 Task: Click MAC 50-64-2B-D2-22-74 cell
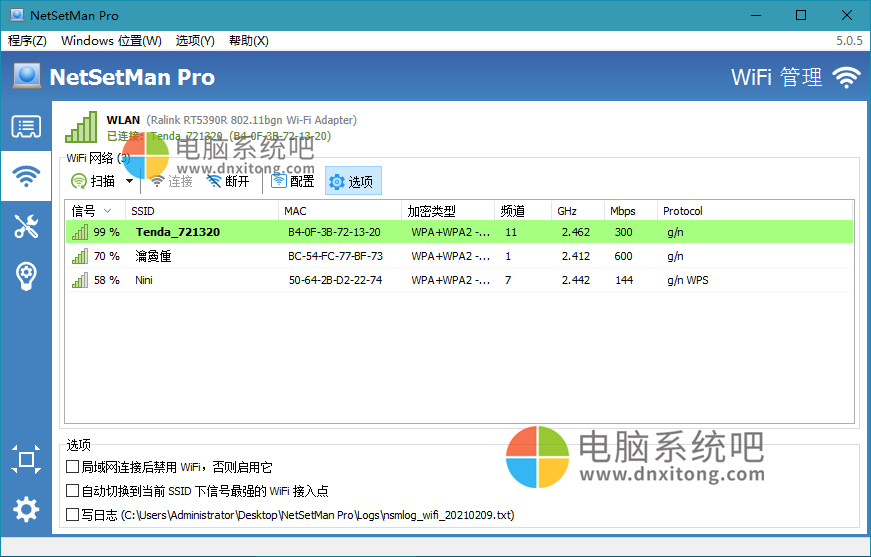(336, 280)
